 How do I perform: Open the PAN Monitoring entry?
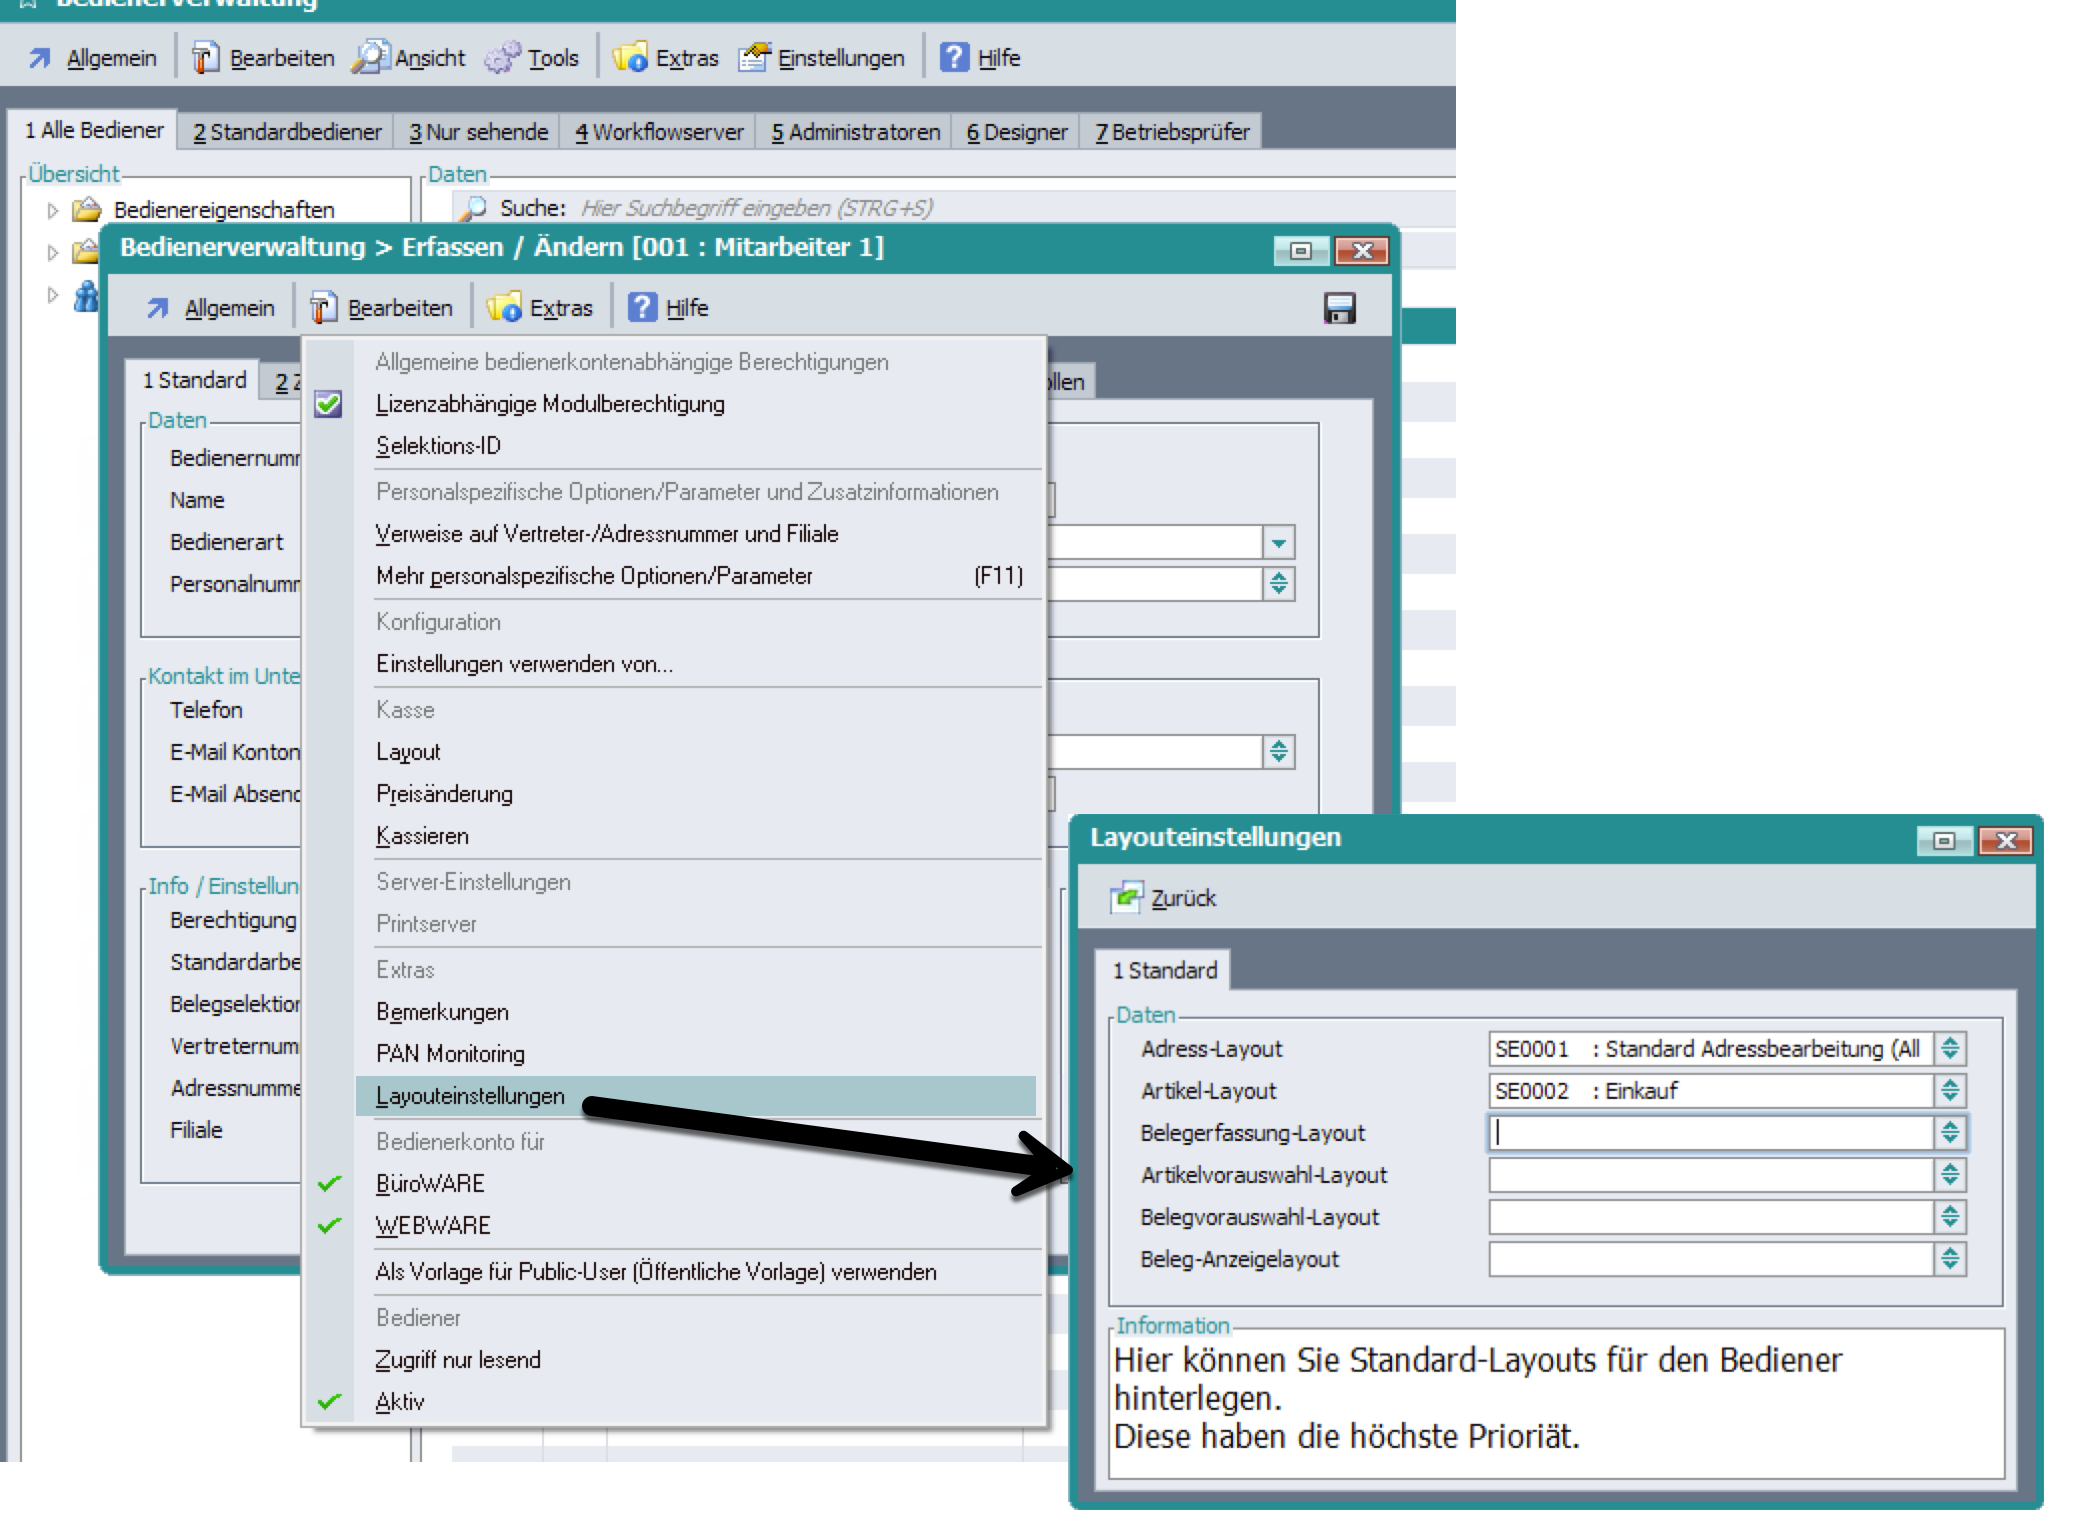pyautogui.click(x=450, y=1053)
